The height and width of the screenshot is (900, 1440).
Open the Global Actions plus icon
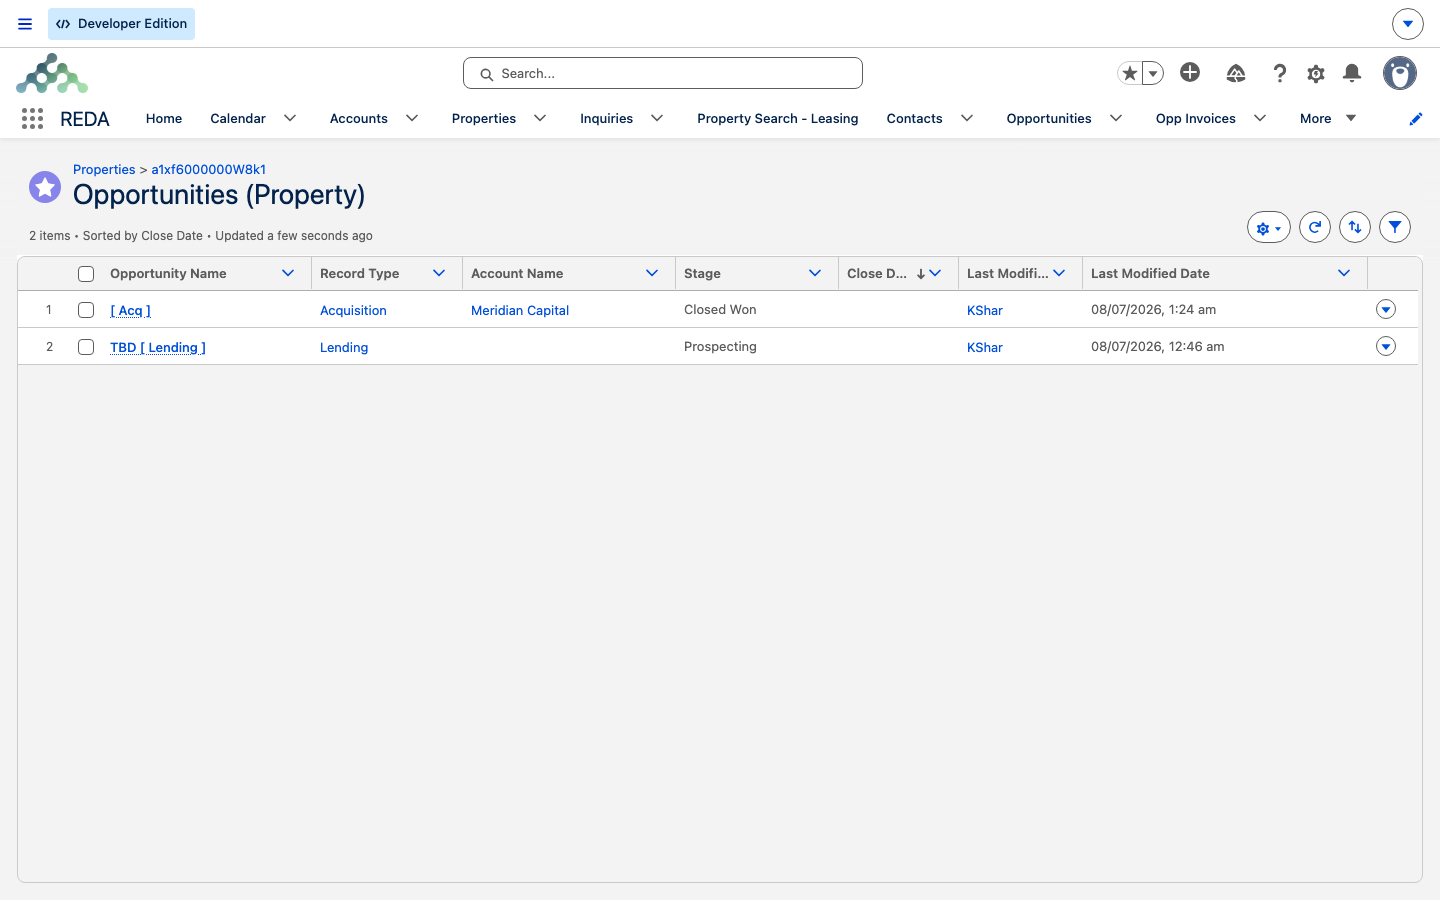pyautogui.click(x=1190, y=72)
